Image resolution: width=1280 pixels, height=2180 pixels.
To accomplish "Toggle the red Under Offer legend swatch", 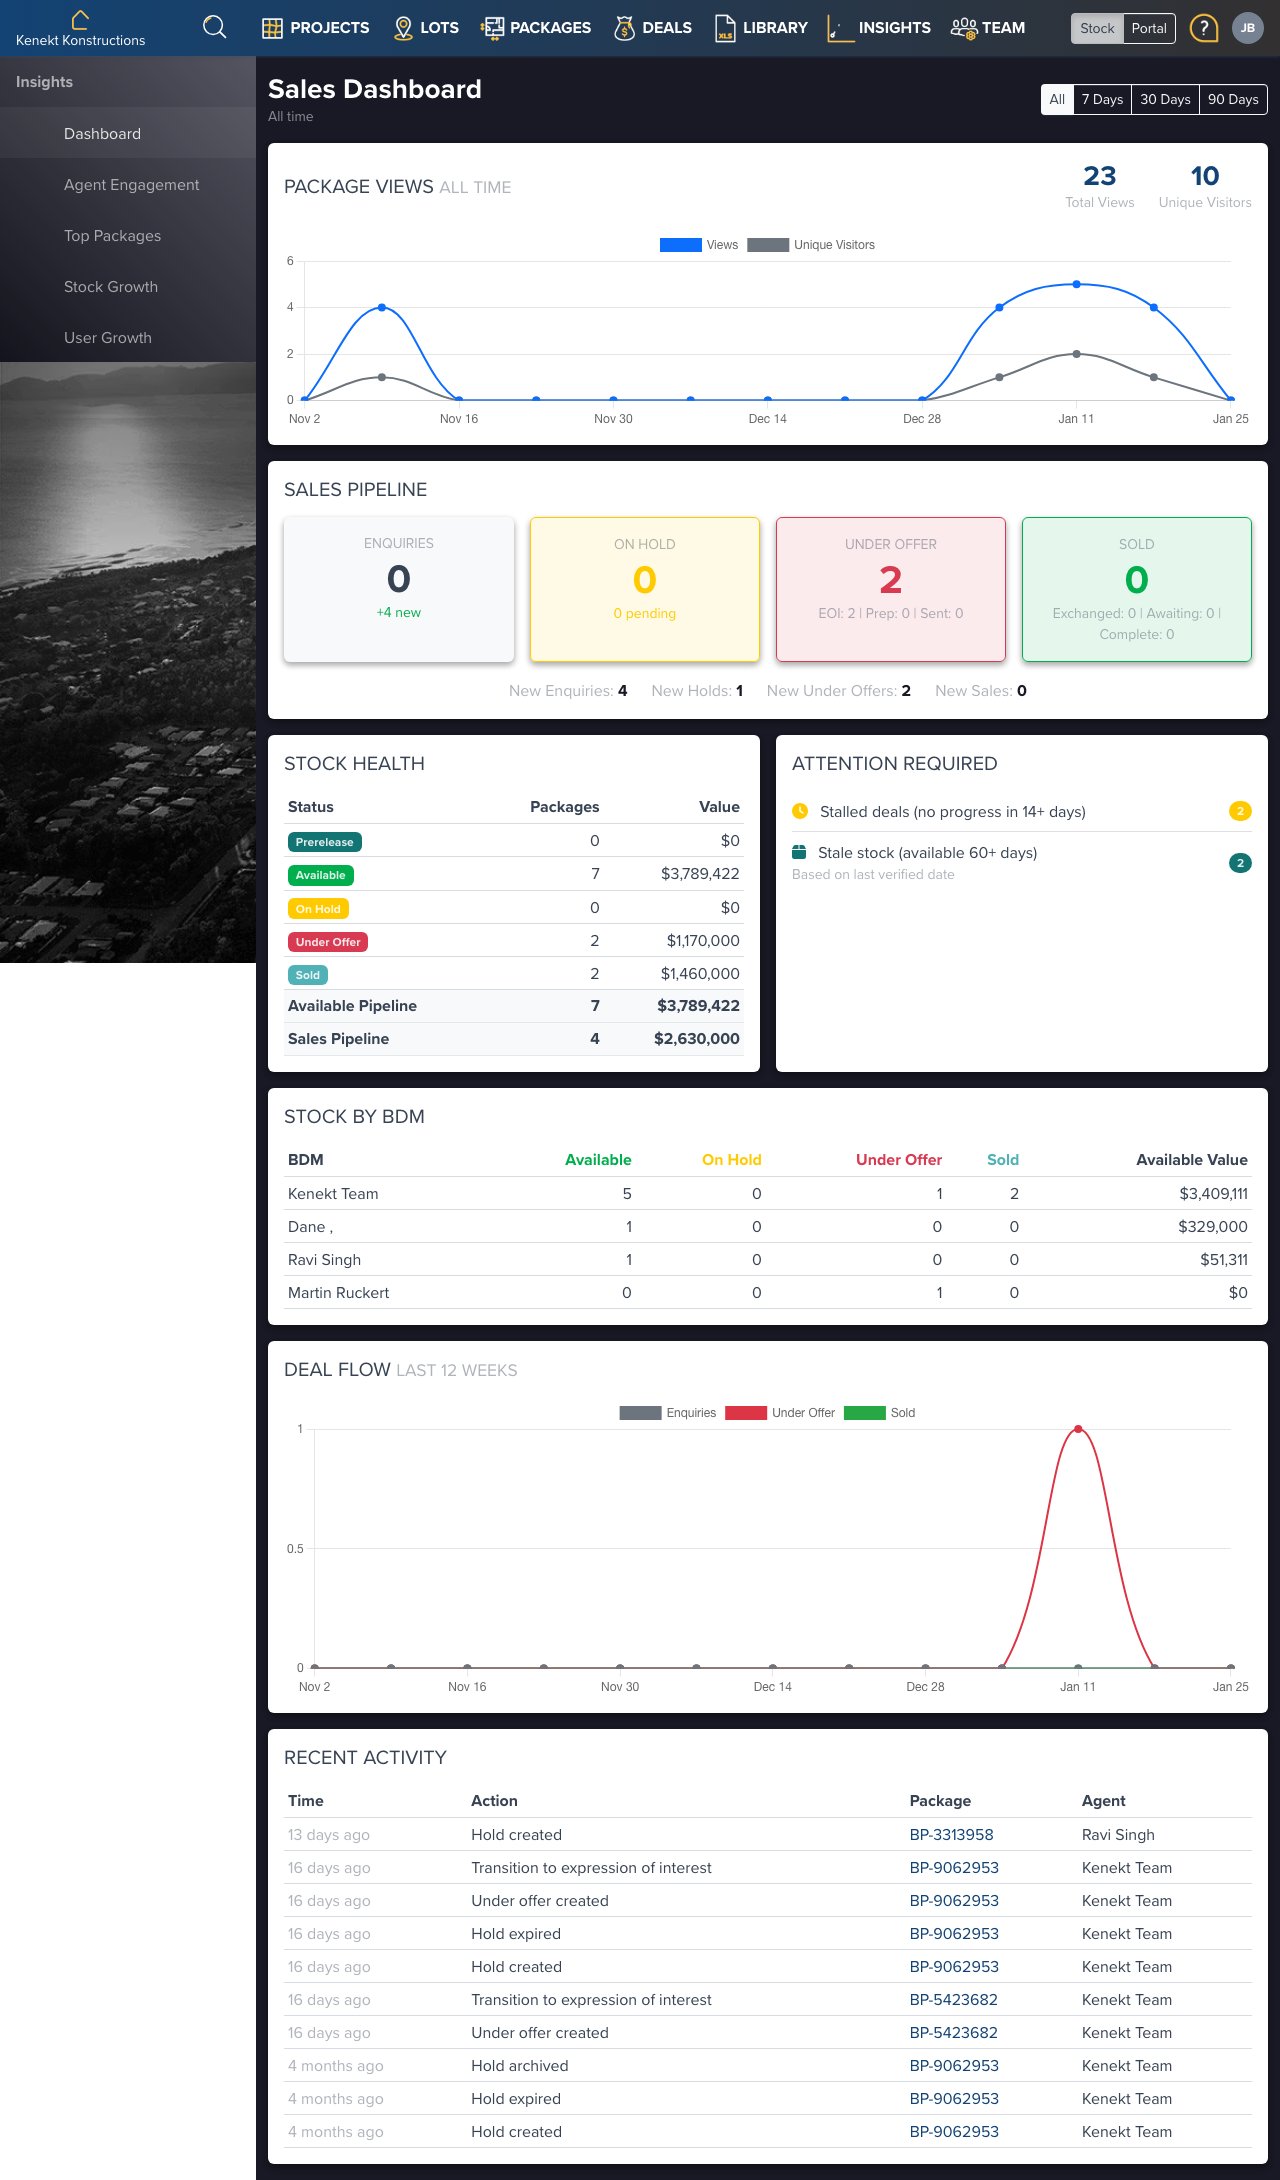I will [746, 1413].
